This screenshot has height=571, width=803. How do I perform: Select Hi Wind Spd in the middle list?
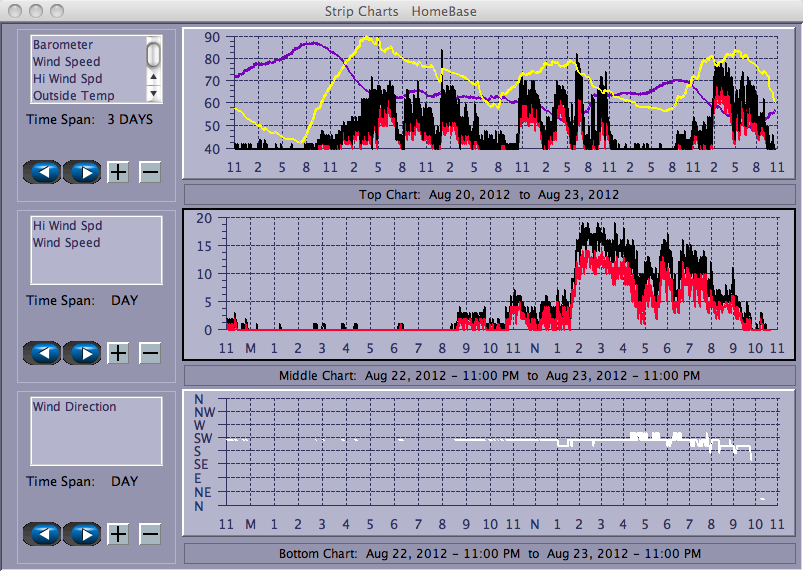(67, 226)
